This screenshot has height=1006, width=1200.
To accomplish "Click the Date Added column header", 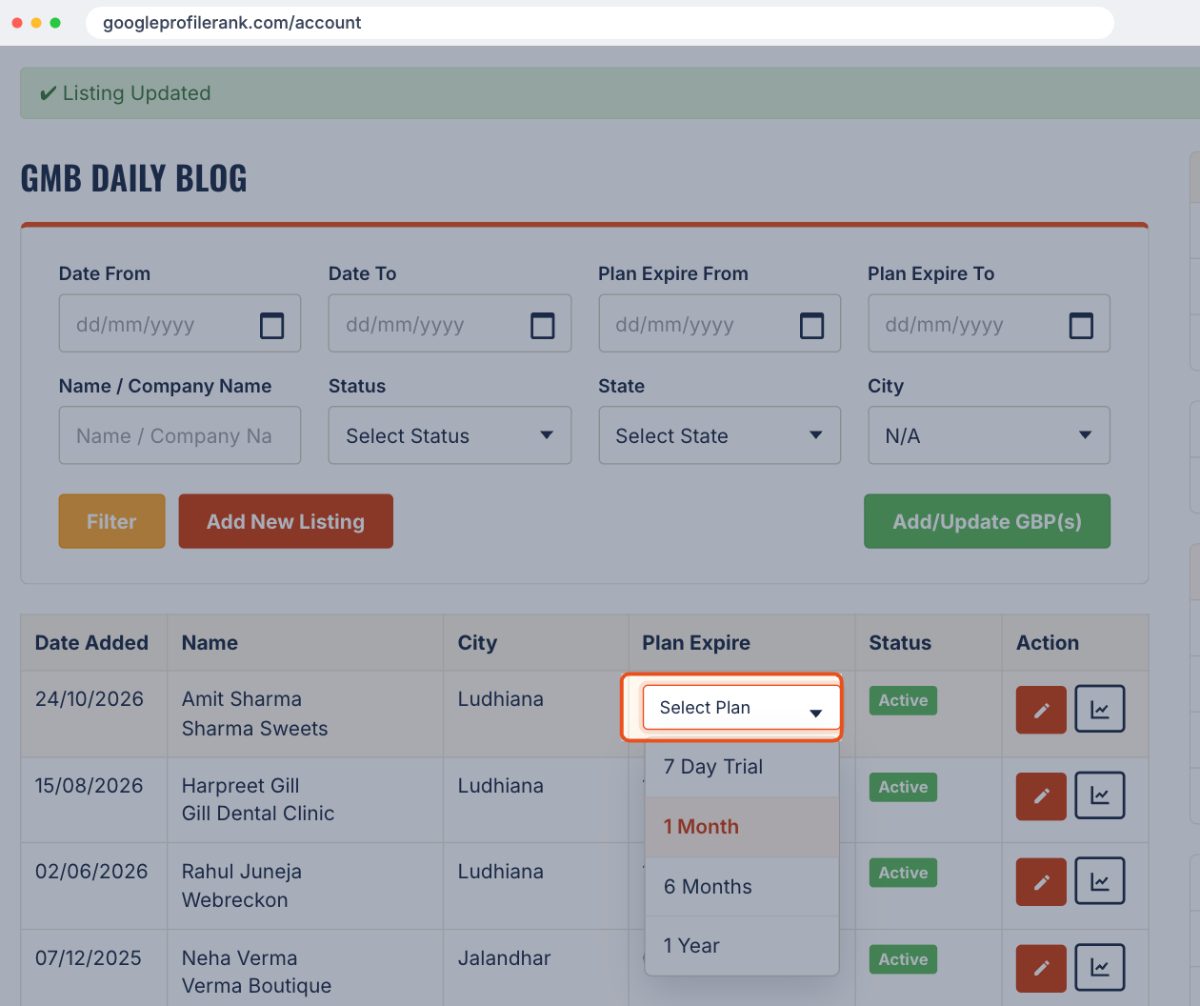I will [92, 643].
